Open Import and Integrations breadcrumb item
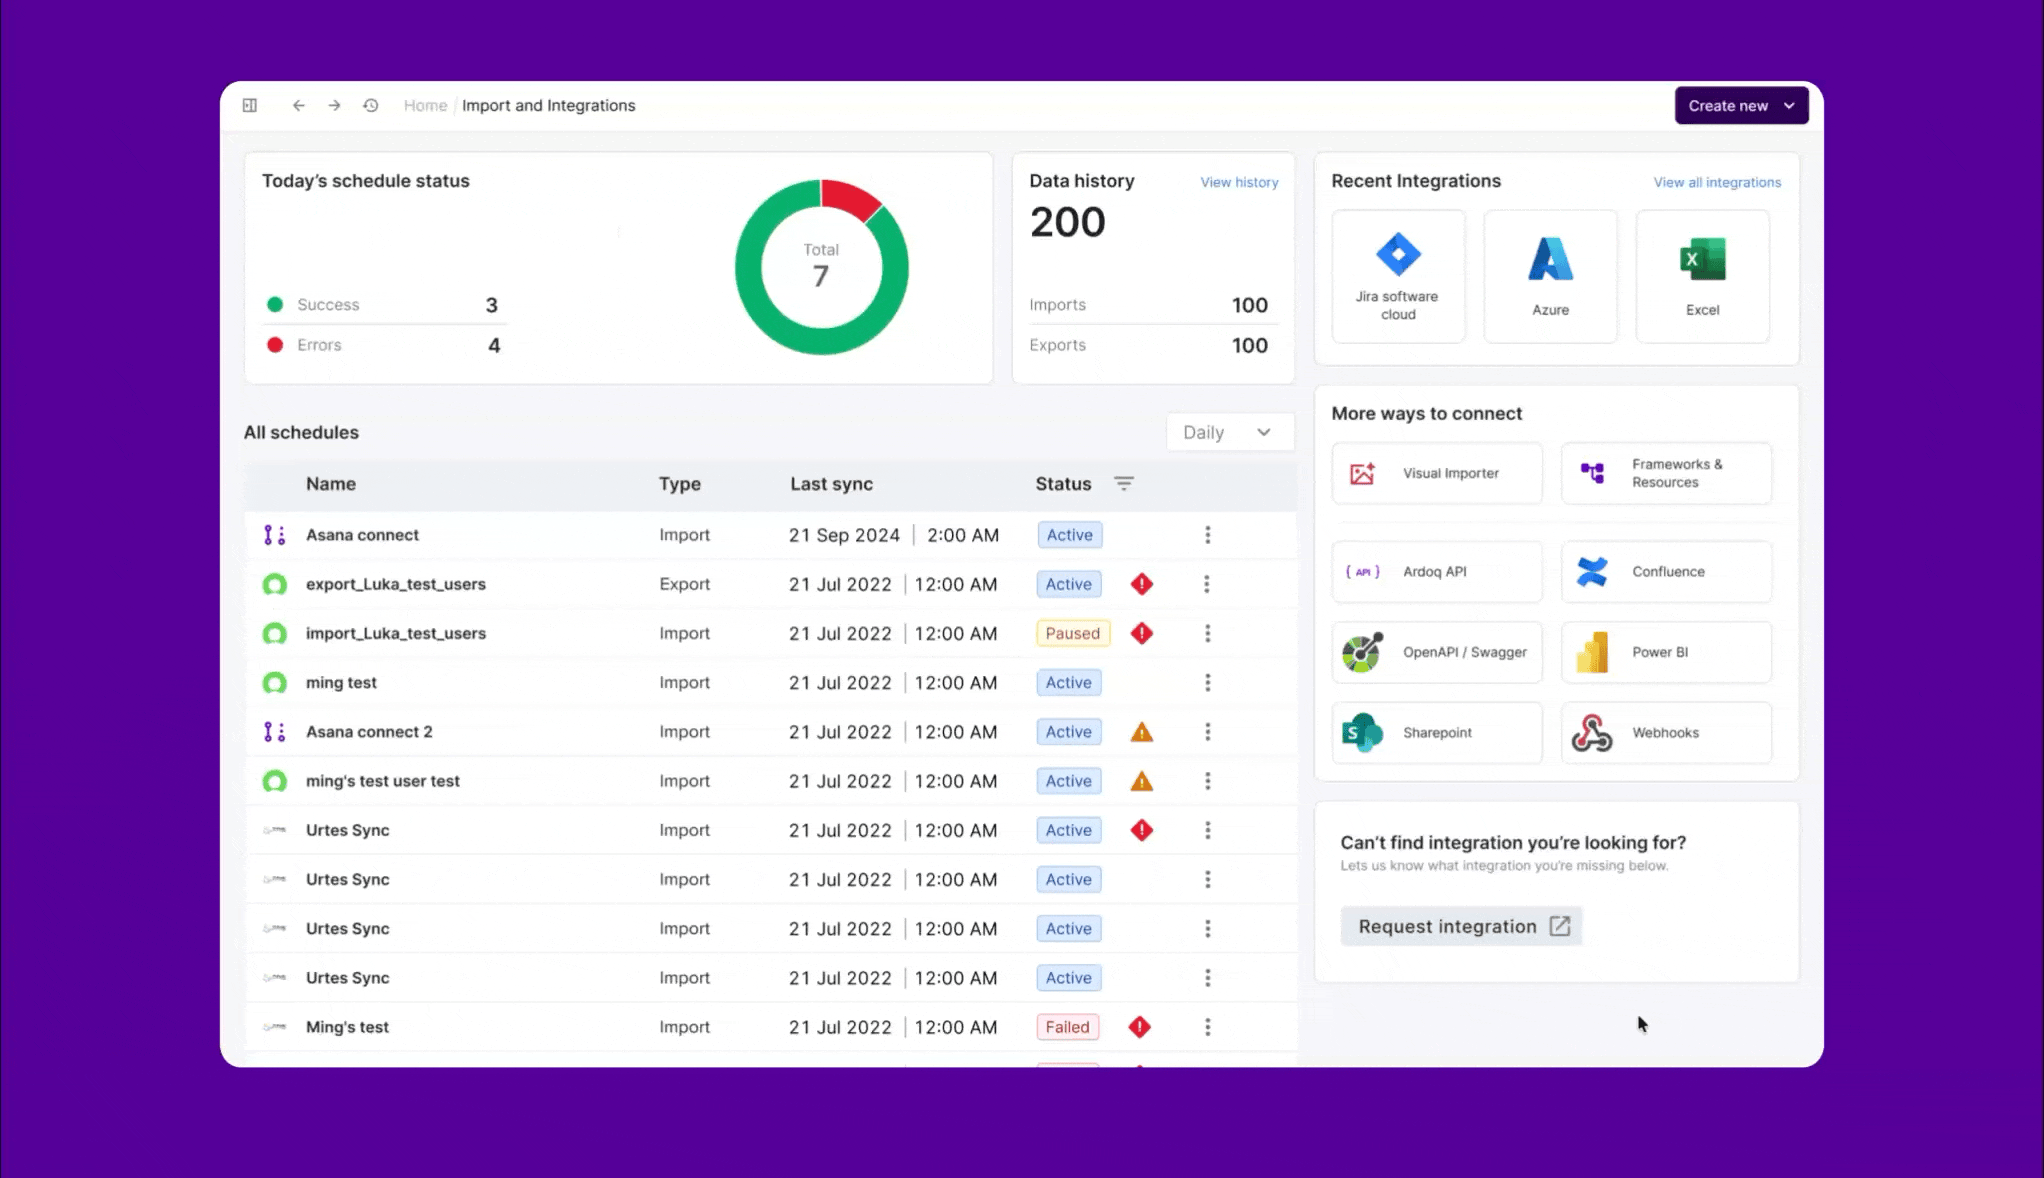The image size is (2044, 1178). [x=549, y=105]
